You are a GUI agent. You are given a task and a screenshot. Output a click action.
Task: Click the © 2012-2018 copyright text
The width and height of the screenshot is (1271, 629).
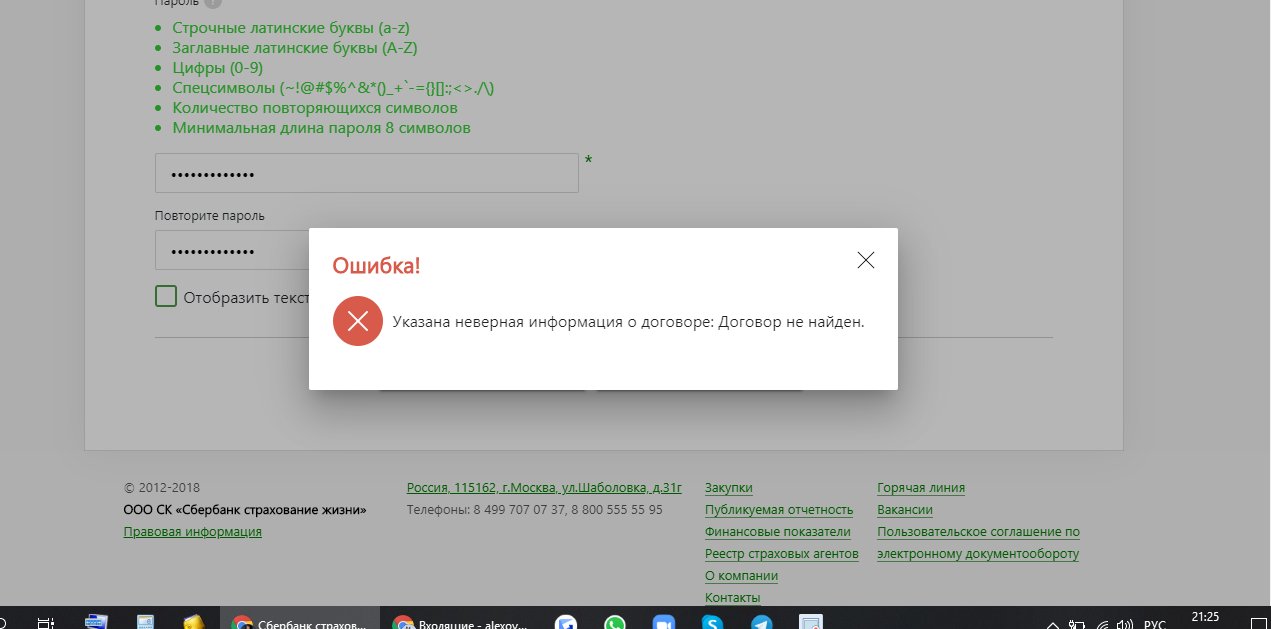pyautogui.click(x=162, y=488)
